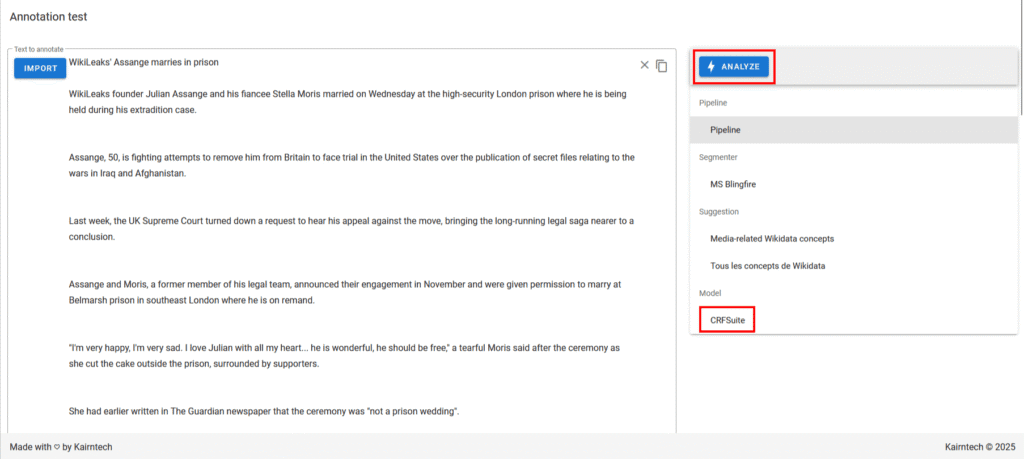Click the Segmenter section header
Screen dimensions: 1024x459
tap(718, 157)
